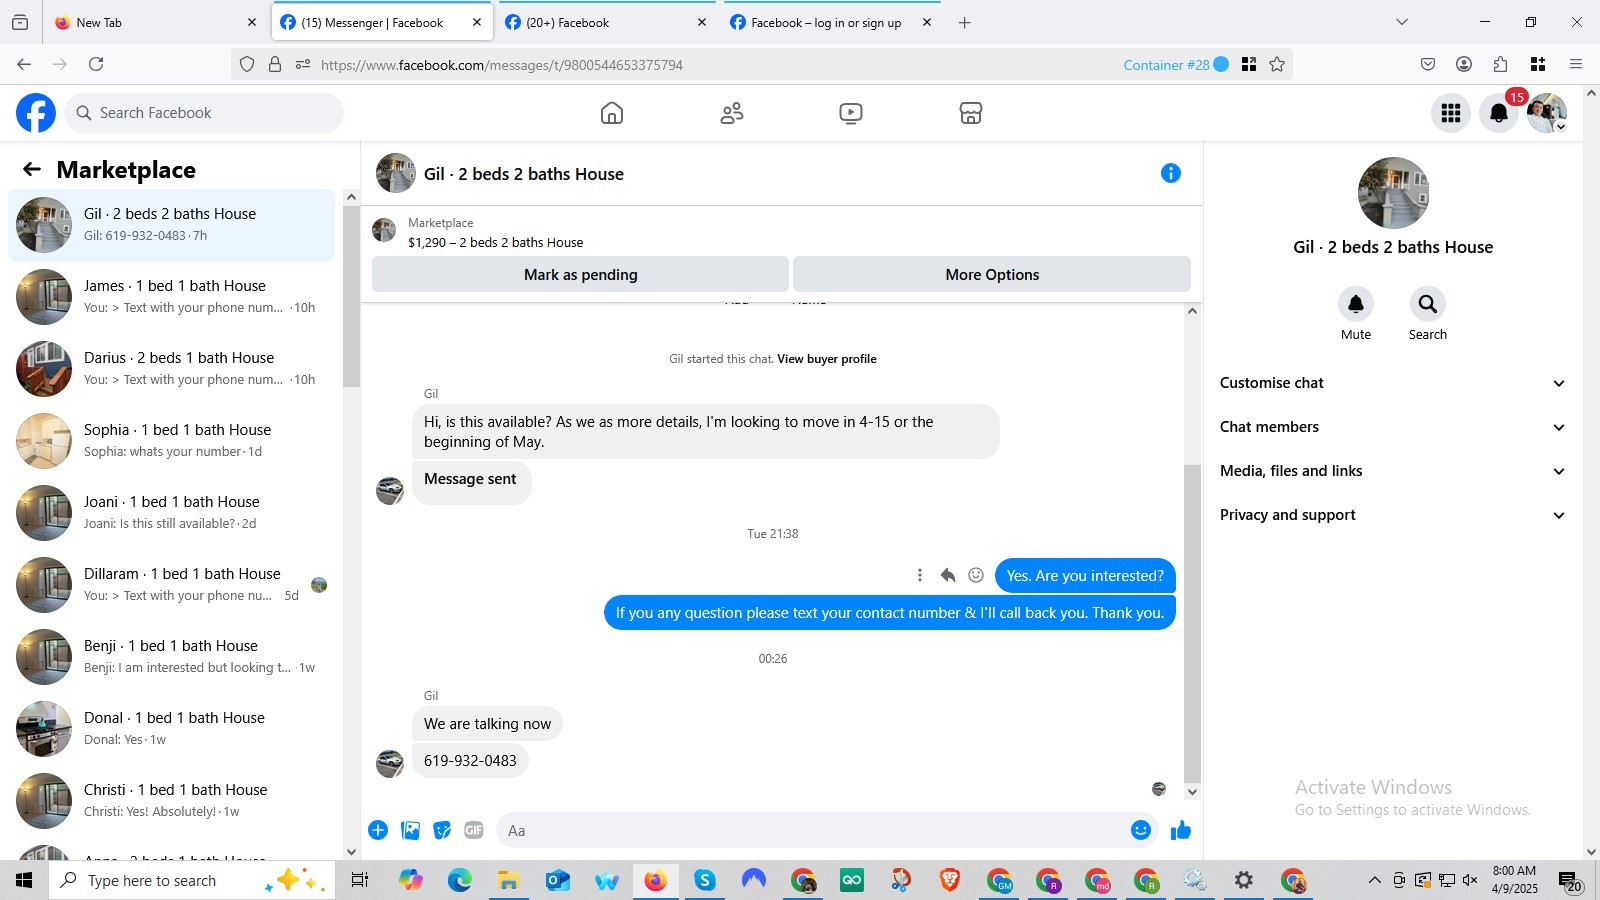Open the emoji picker in the message box
Viewport: 1600px width, 900px height.
[x=1141, y=830]
